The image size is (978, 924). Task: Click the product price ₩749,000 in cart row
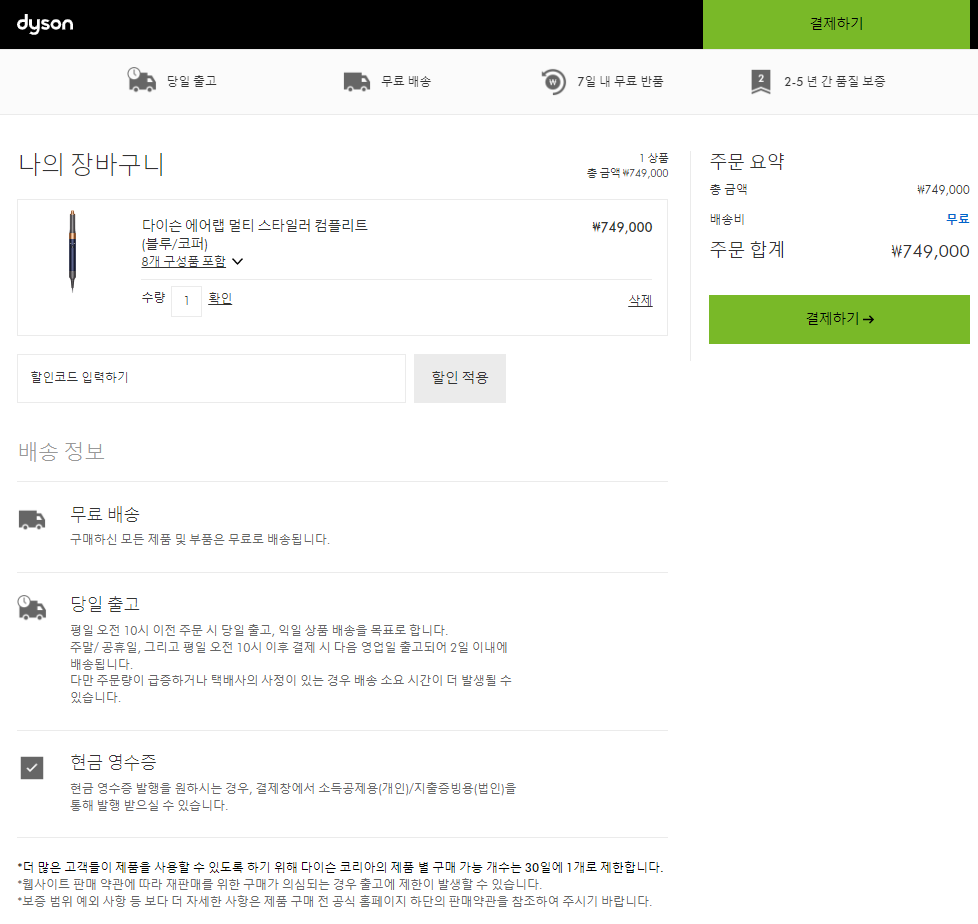[622, 227]
